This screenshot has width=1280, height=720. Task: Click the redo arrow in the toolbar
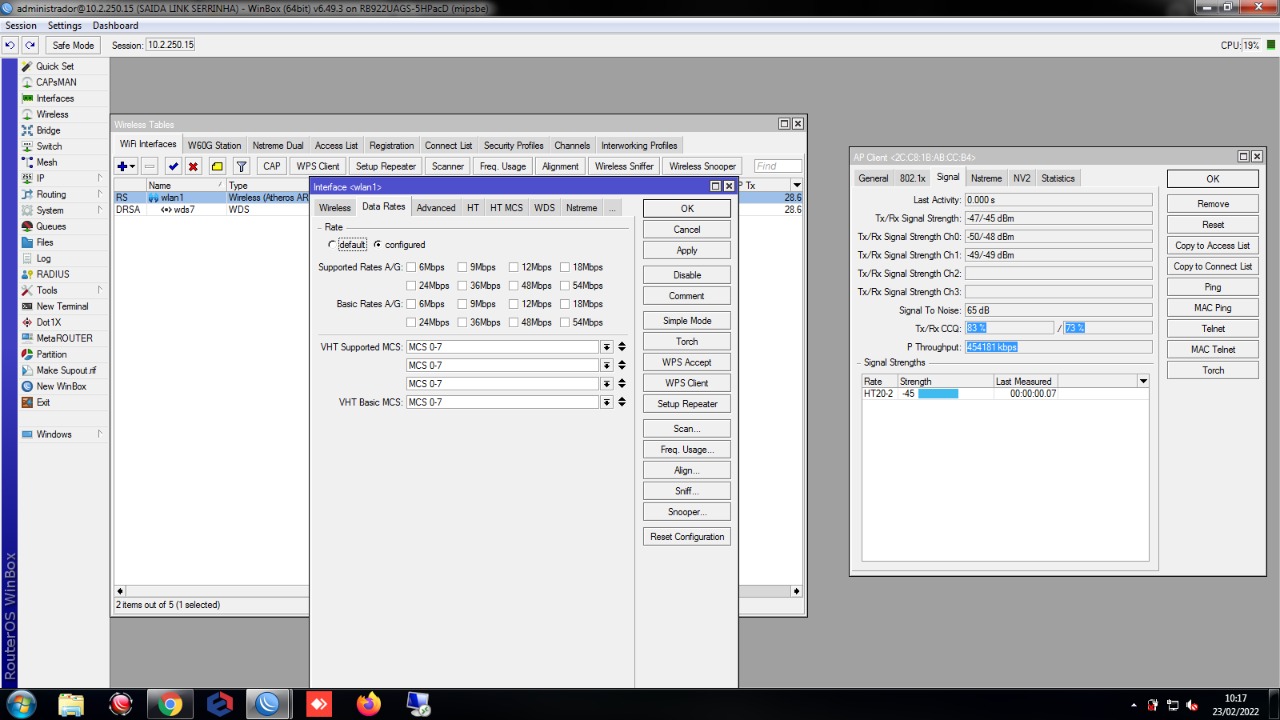[x=30, y=45]
